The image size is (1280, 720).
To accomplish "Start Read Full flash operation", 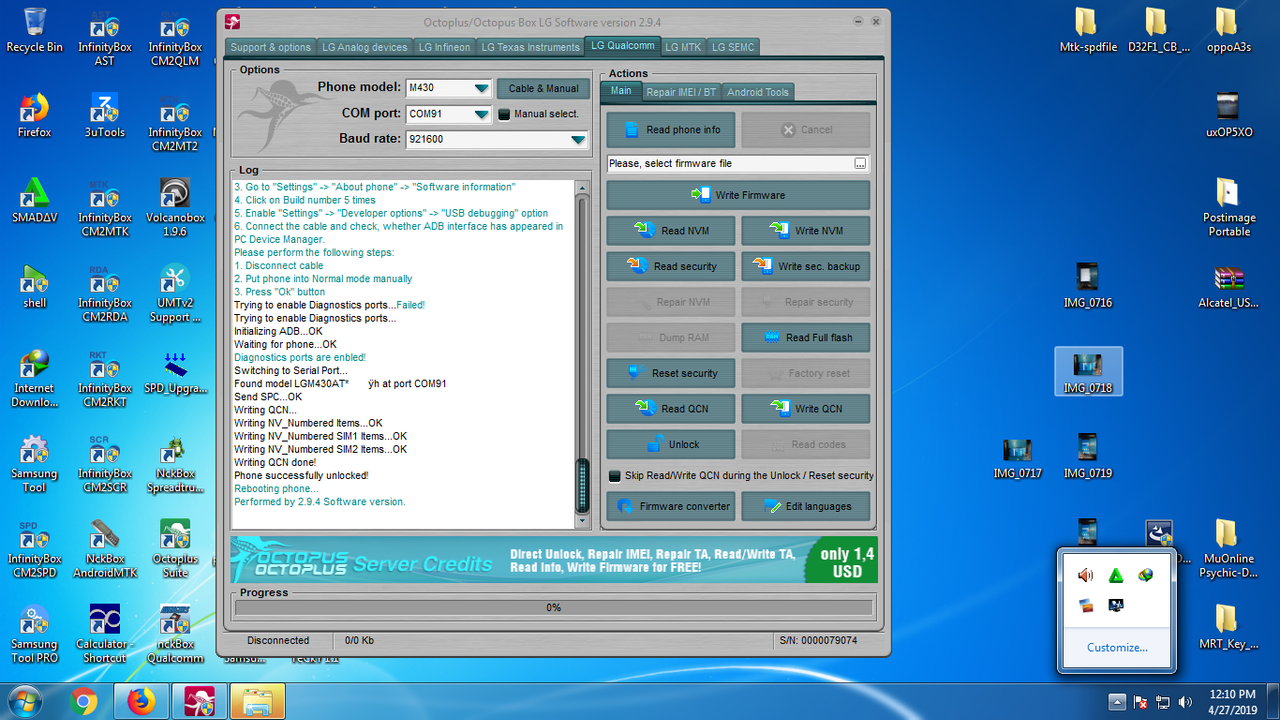I will click(x=805, y=338).
